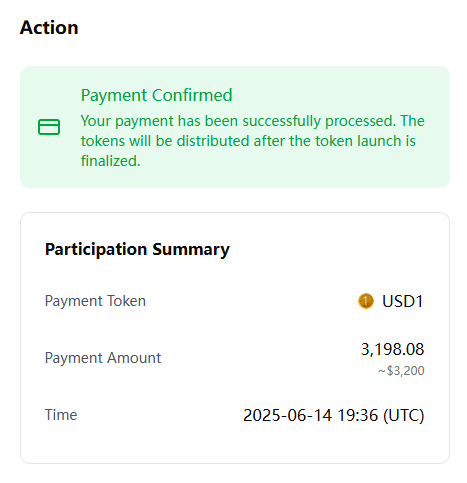Image resolution: width=467 pixels, height=483 pixels.
Task: Select the 3,198.08 amount value
Action: pos(392,349)
